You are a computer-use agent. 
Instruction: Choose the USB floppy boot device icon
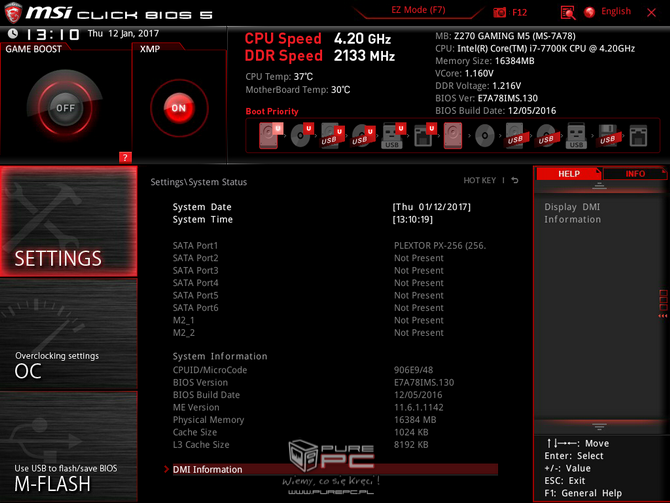pyautogui.click(x=607, y=136)
